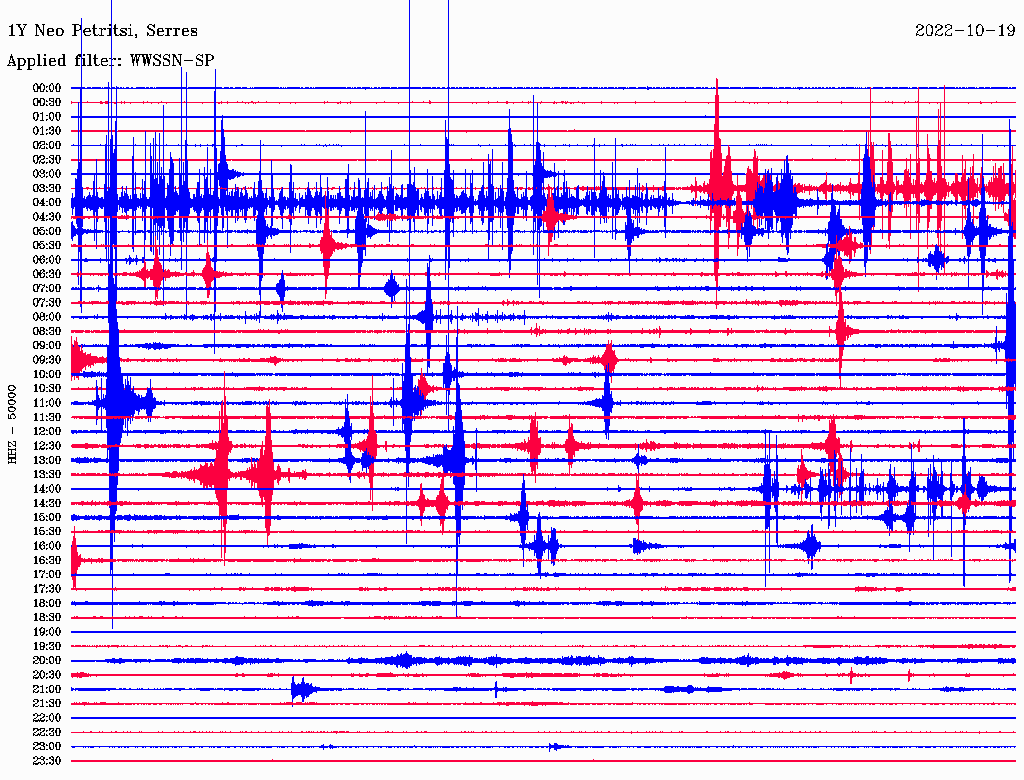Click the vertical HHZ - 50000 axis label

point(12,423)
